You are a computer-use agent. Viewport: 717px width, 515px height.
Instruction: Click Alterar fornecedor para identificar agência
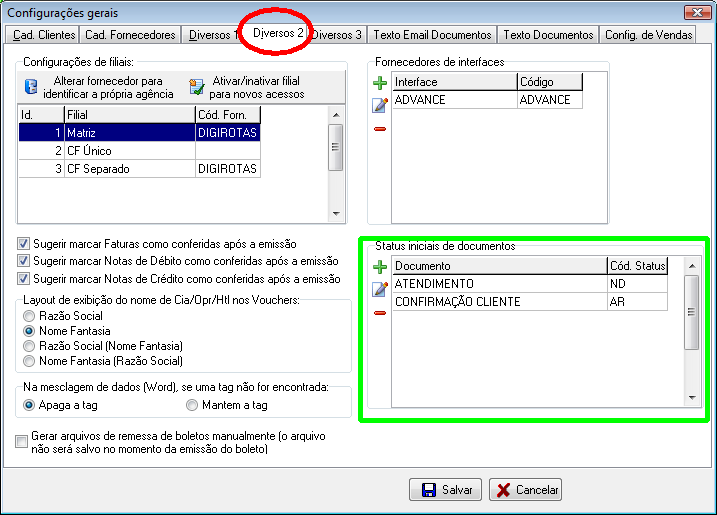click(99, 87)
